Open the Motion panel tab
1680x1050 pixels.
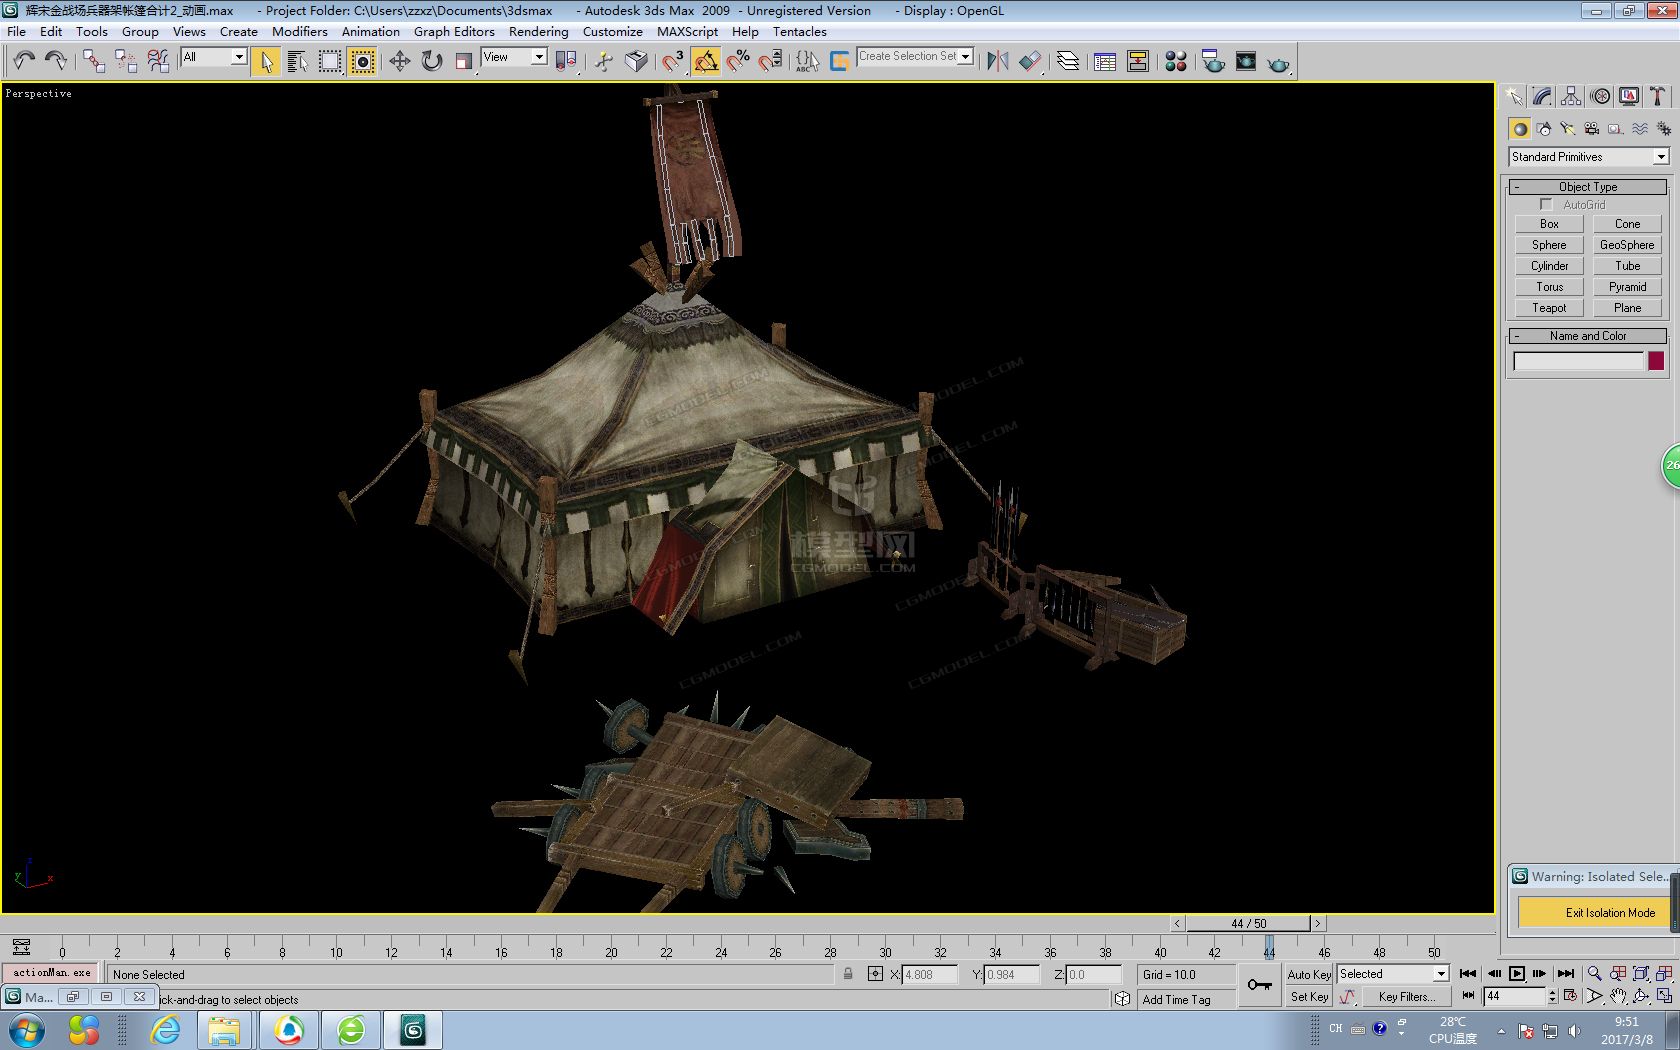1601,96
